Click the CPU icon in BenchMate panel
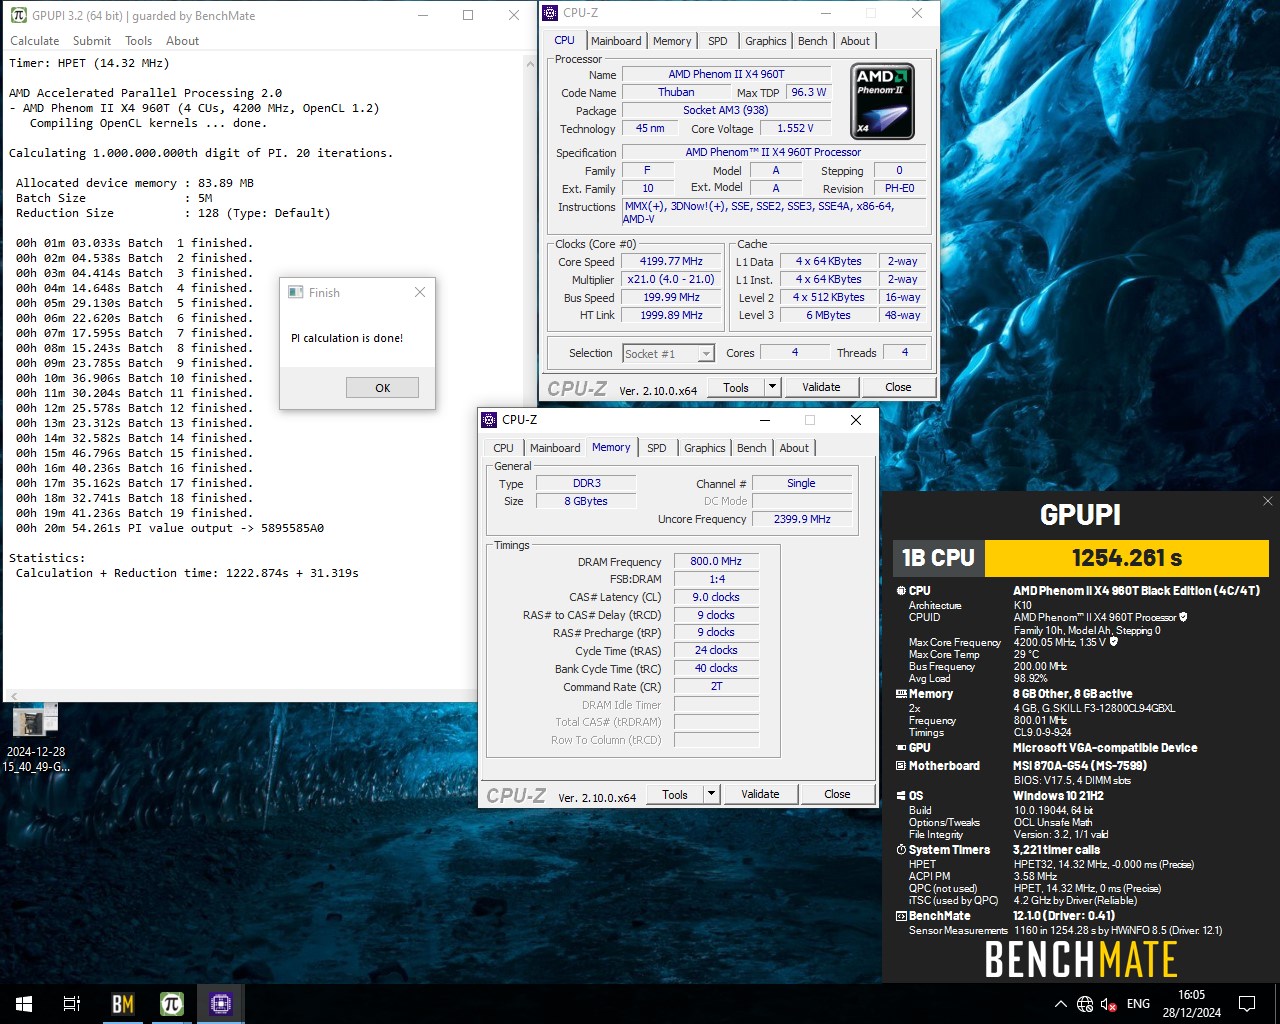This screenshot has width=1280, height=1024. click(901, 591)
